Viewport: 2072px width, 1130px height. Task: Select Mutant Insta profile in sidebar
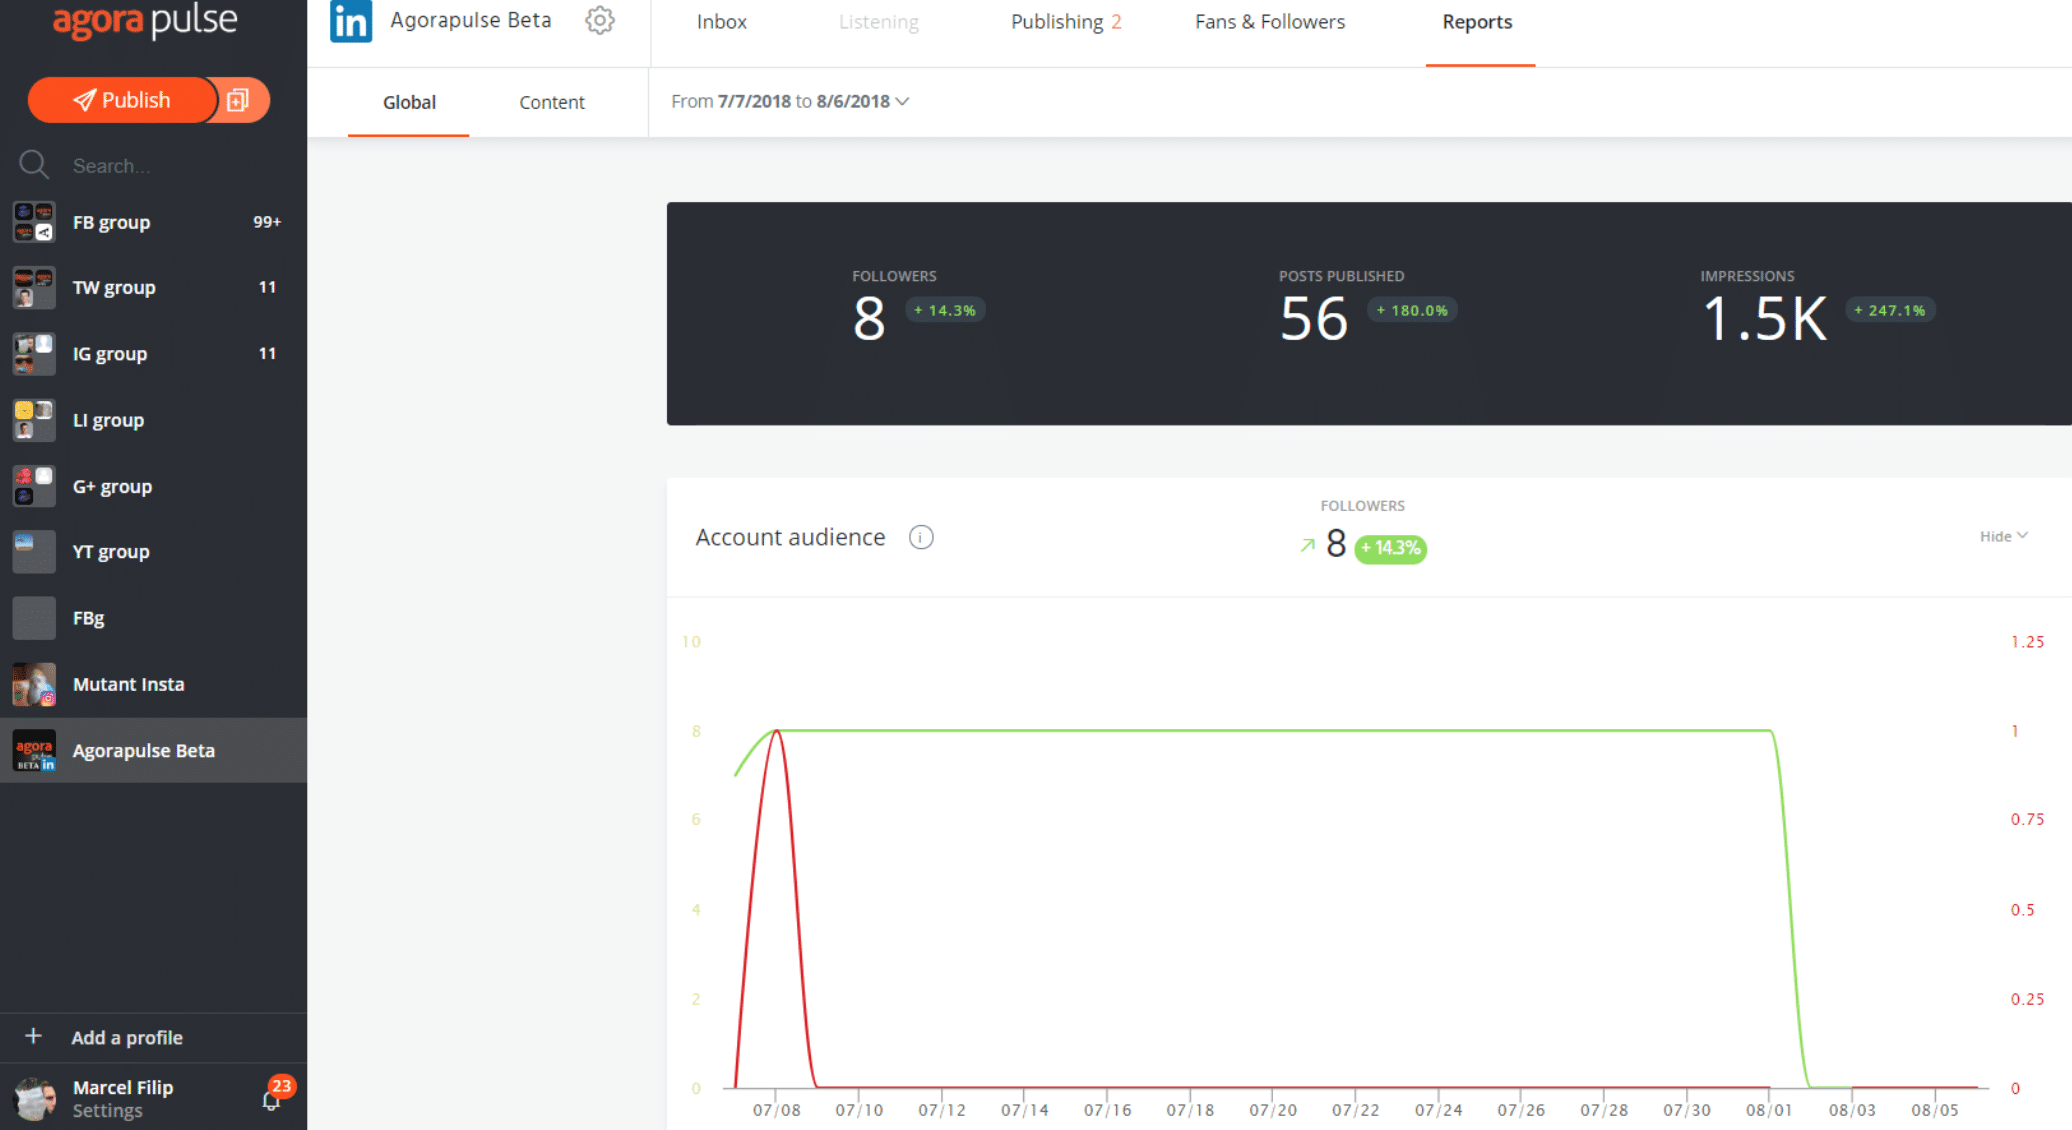coord(153,684)
